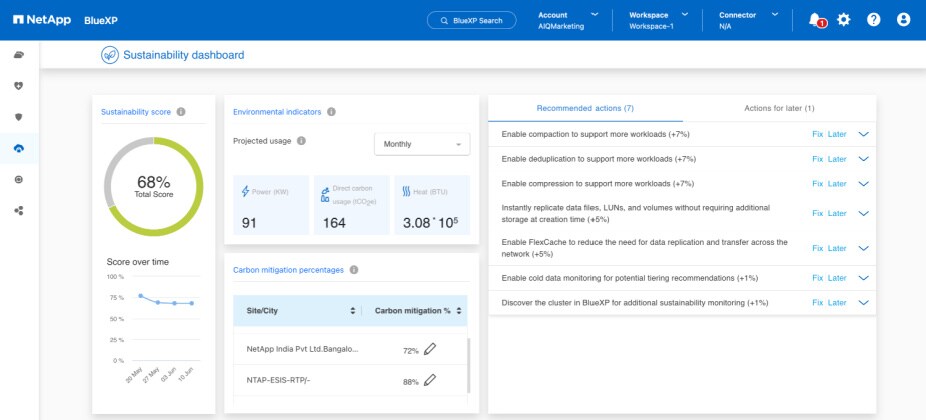Image resolution: width=926 pixels, height=420 pixels.
Task: Click the help question mark icon
Action: click(874, 20)
